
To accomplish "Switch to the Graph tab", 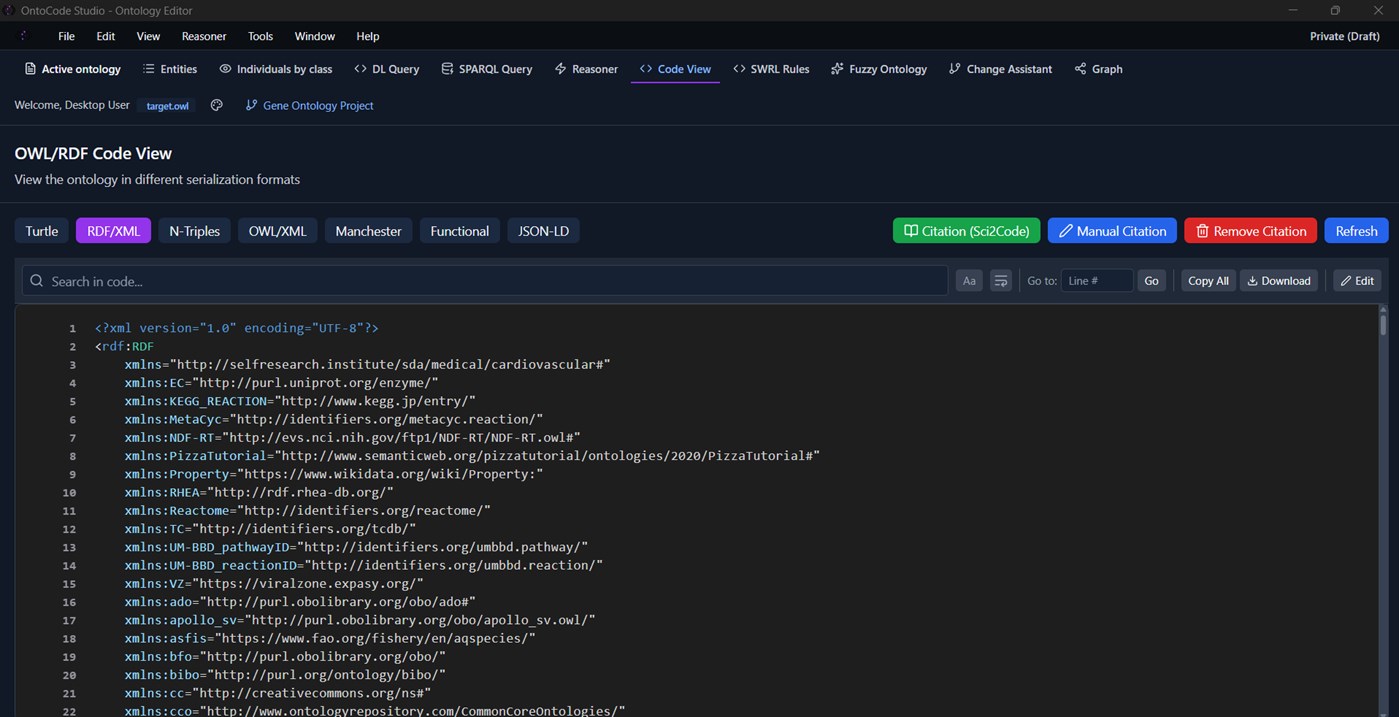I will (x=1098, y=69).
